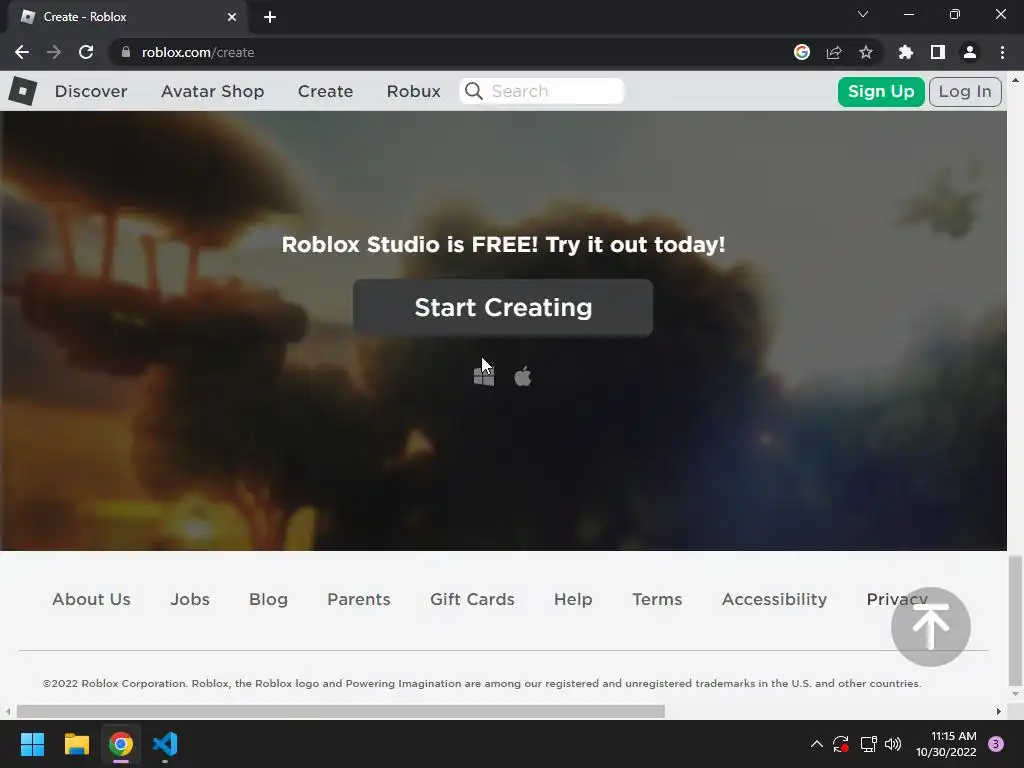Open the Parents footer link
Screen dimensions: 1024x768
point(359,599)
